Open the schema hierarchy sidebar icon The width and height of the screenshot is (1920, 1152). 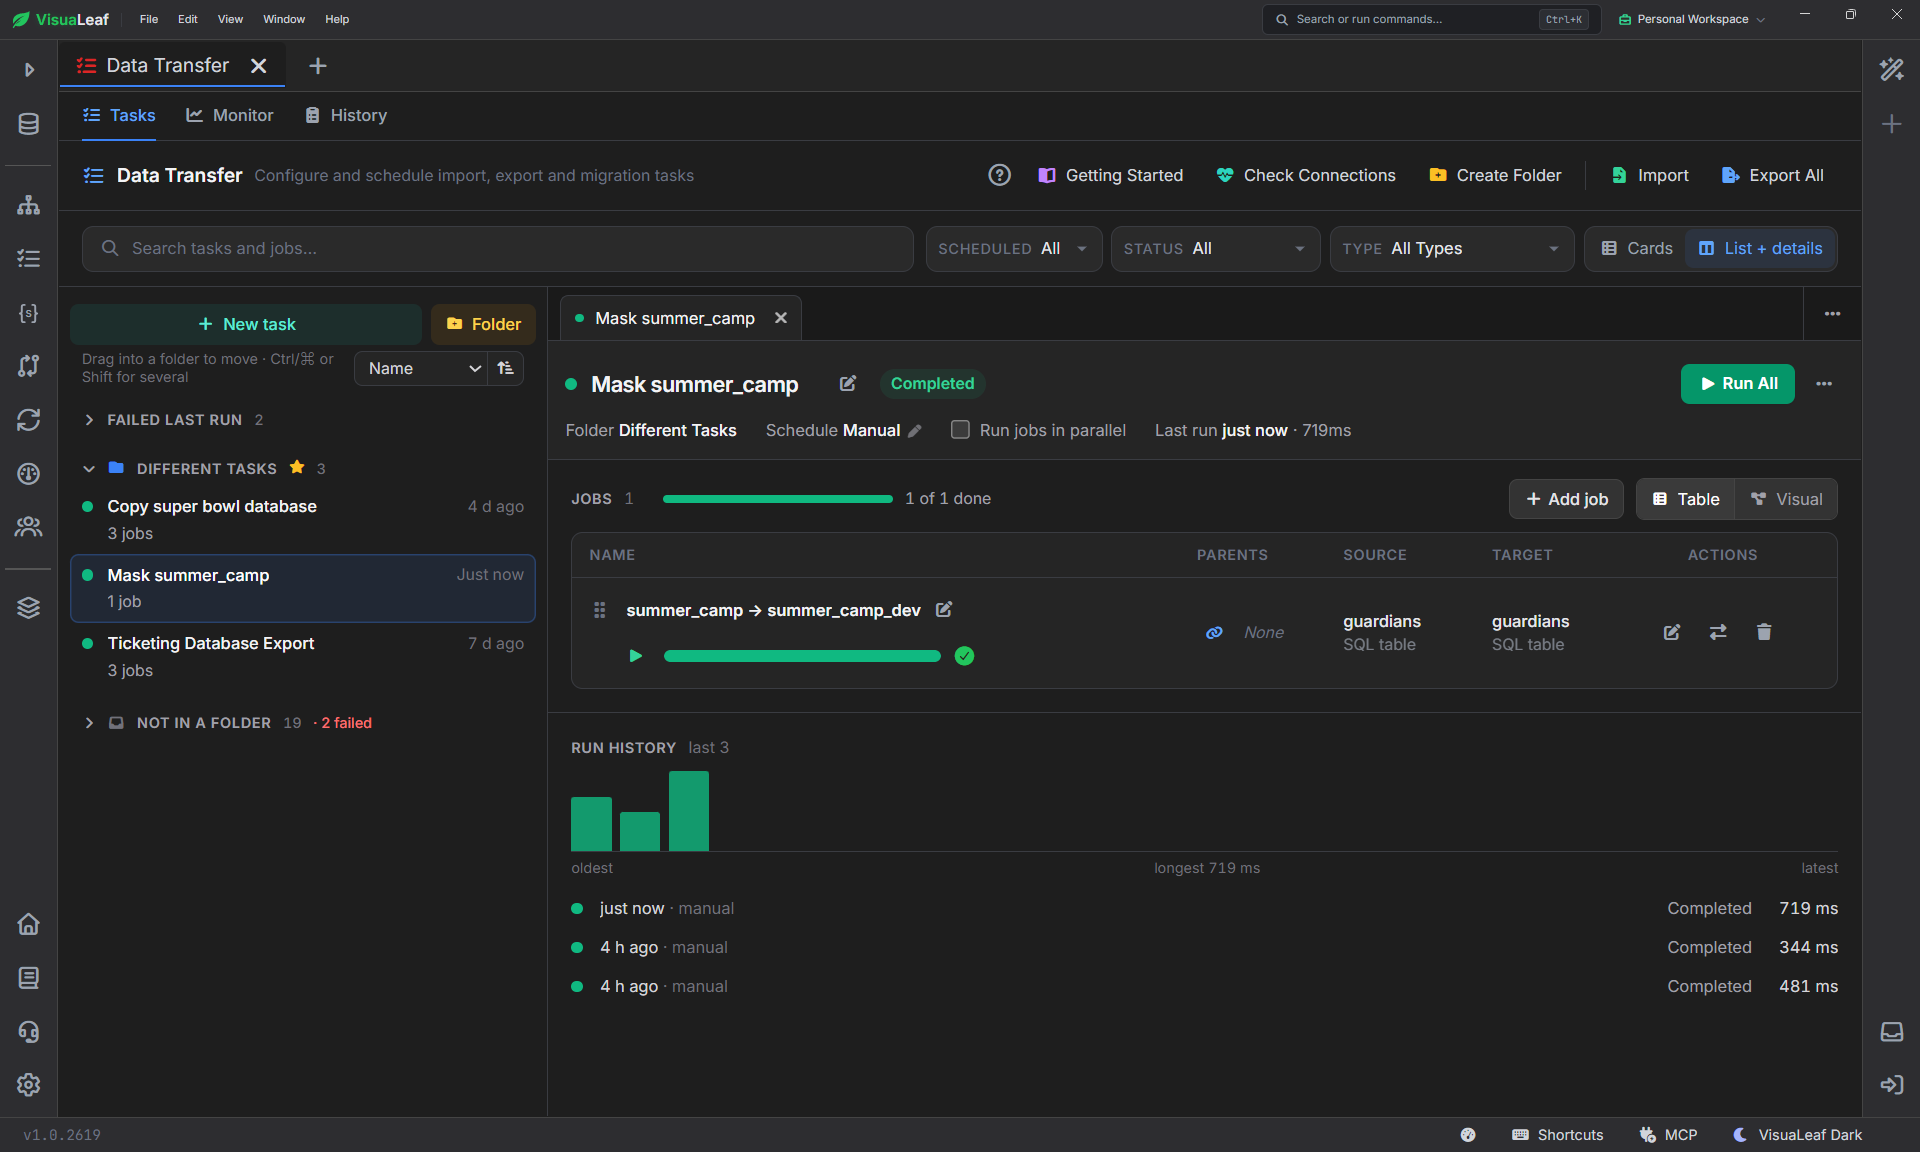[x=28, y=205]
